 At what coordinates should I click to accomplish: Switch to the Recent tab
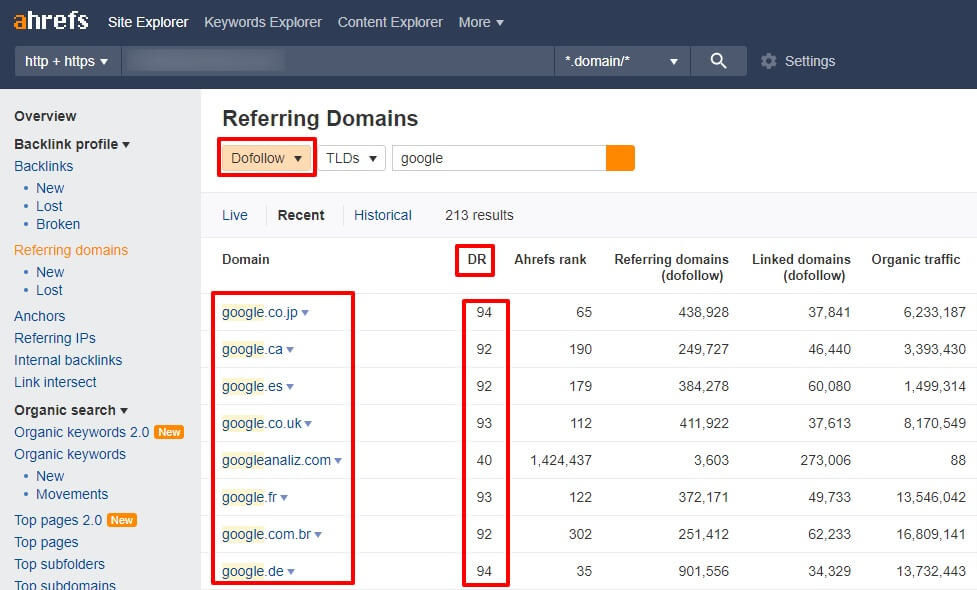tap(301, 215)
